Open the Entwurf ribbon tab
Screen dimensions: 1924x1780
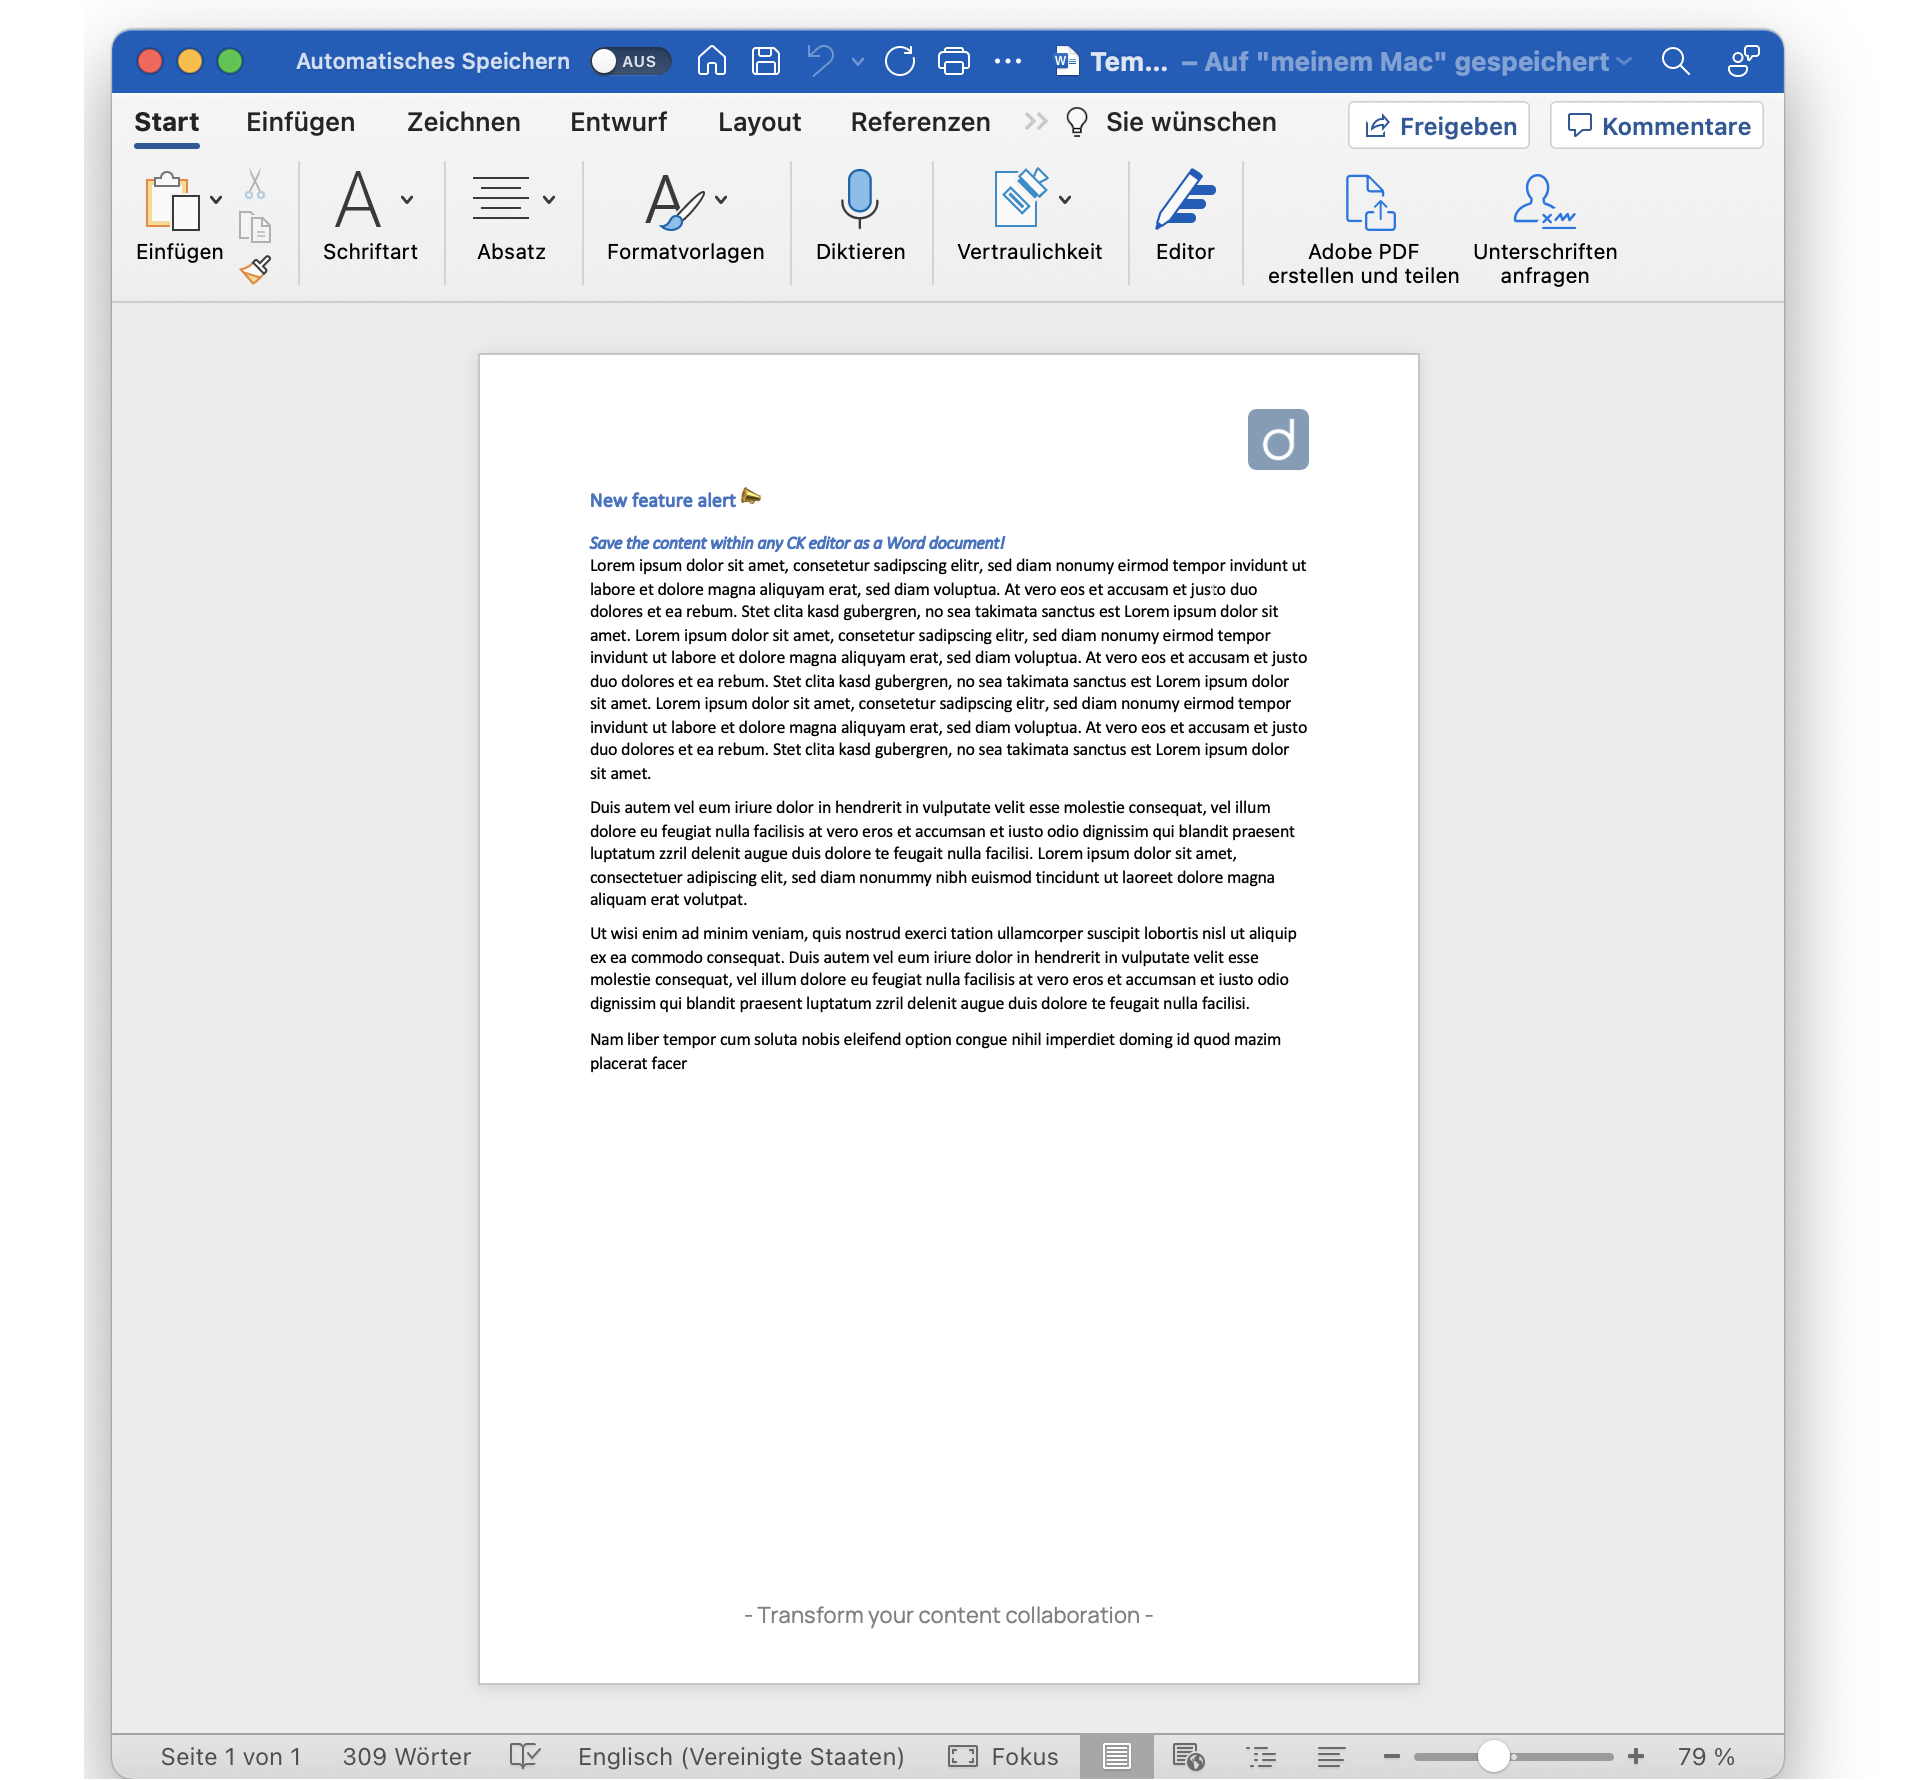(x=618, y=122)
